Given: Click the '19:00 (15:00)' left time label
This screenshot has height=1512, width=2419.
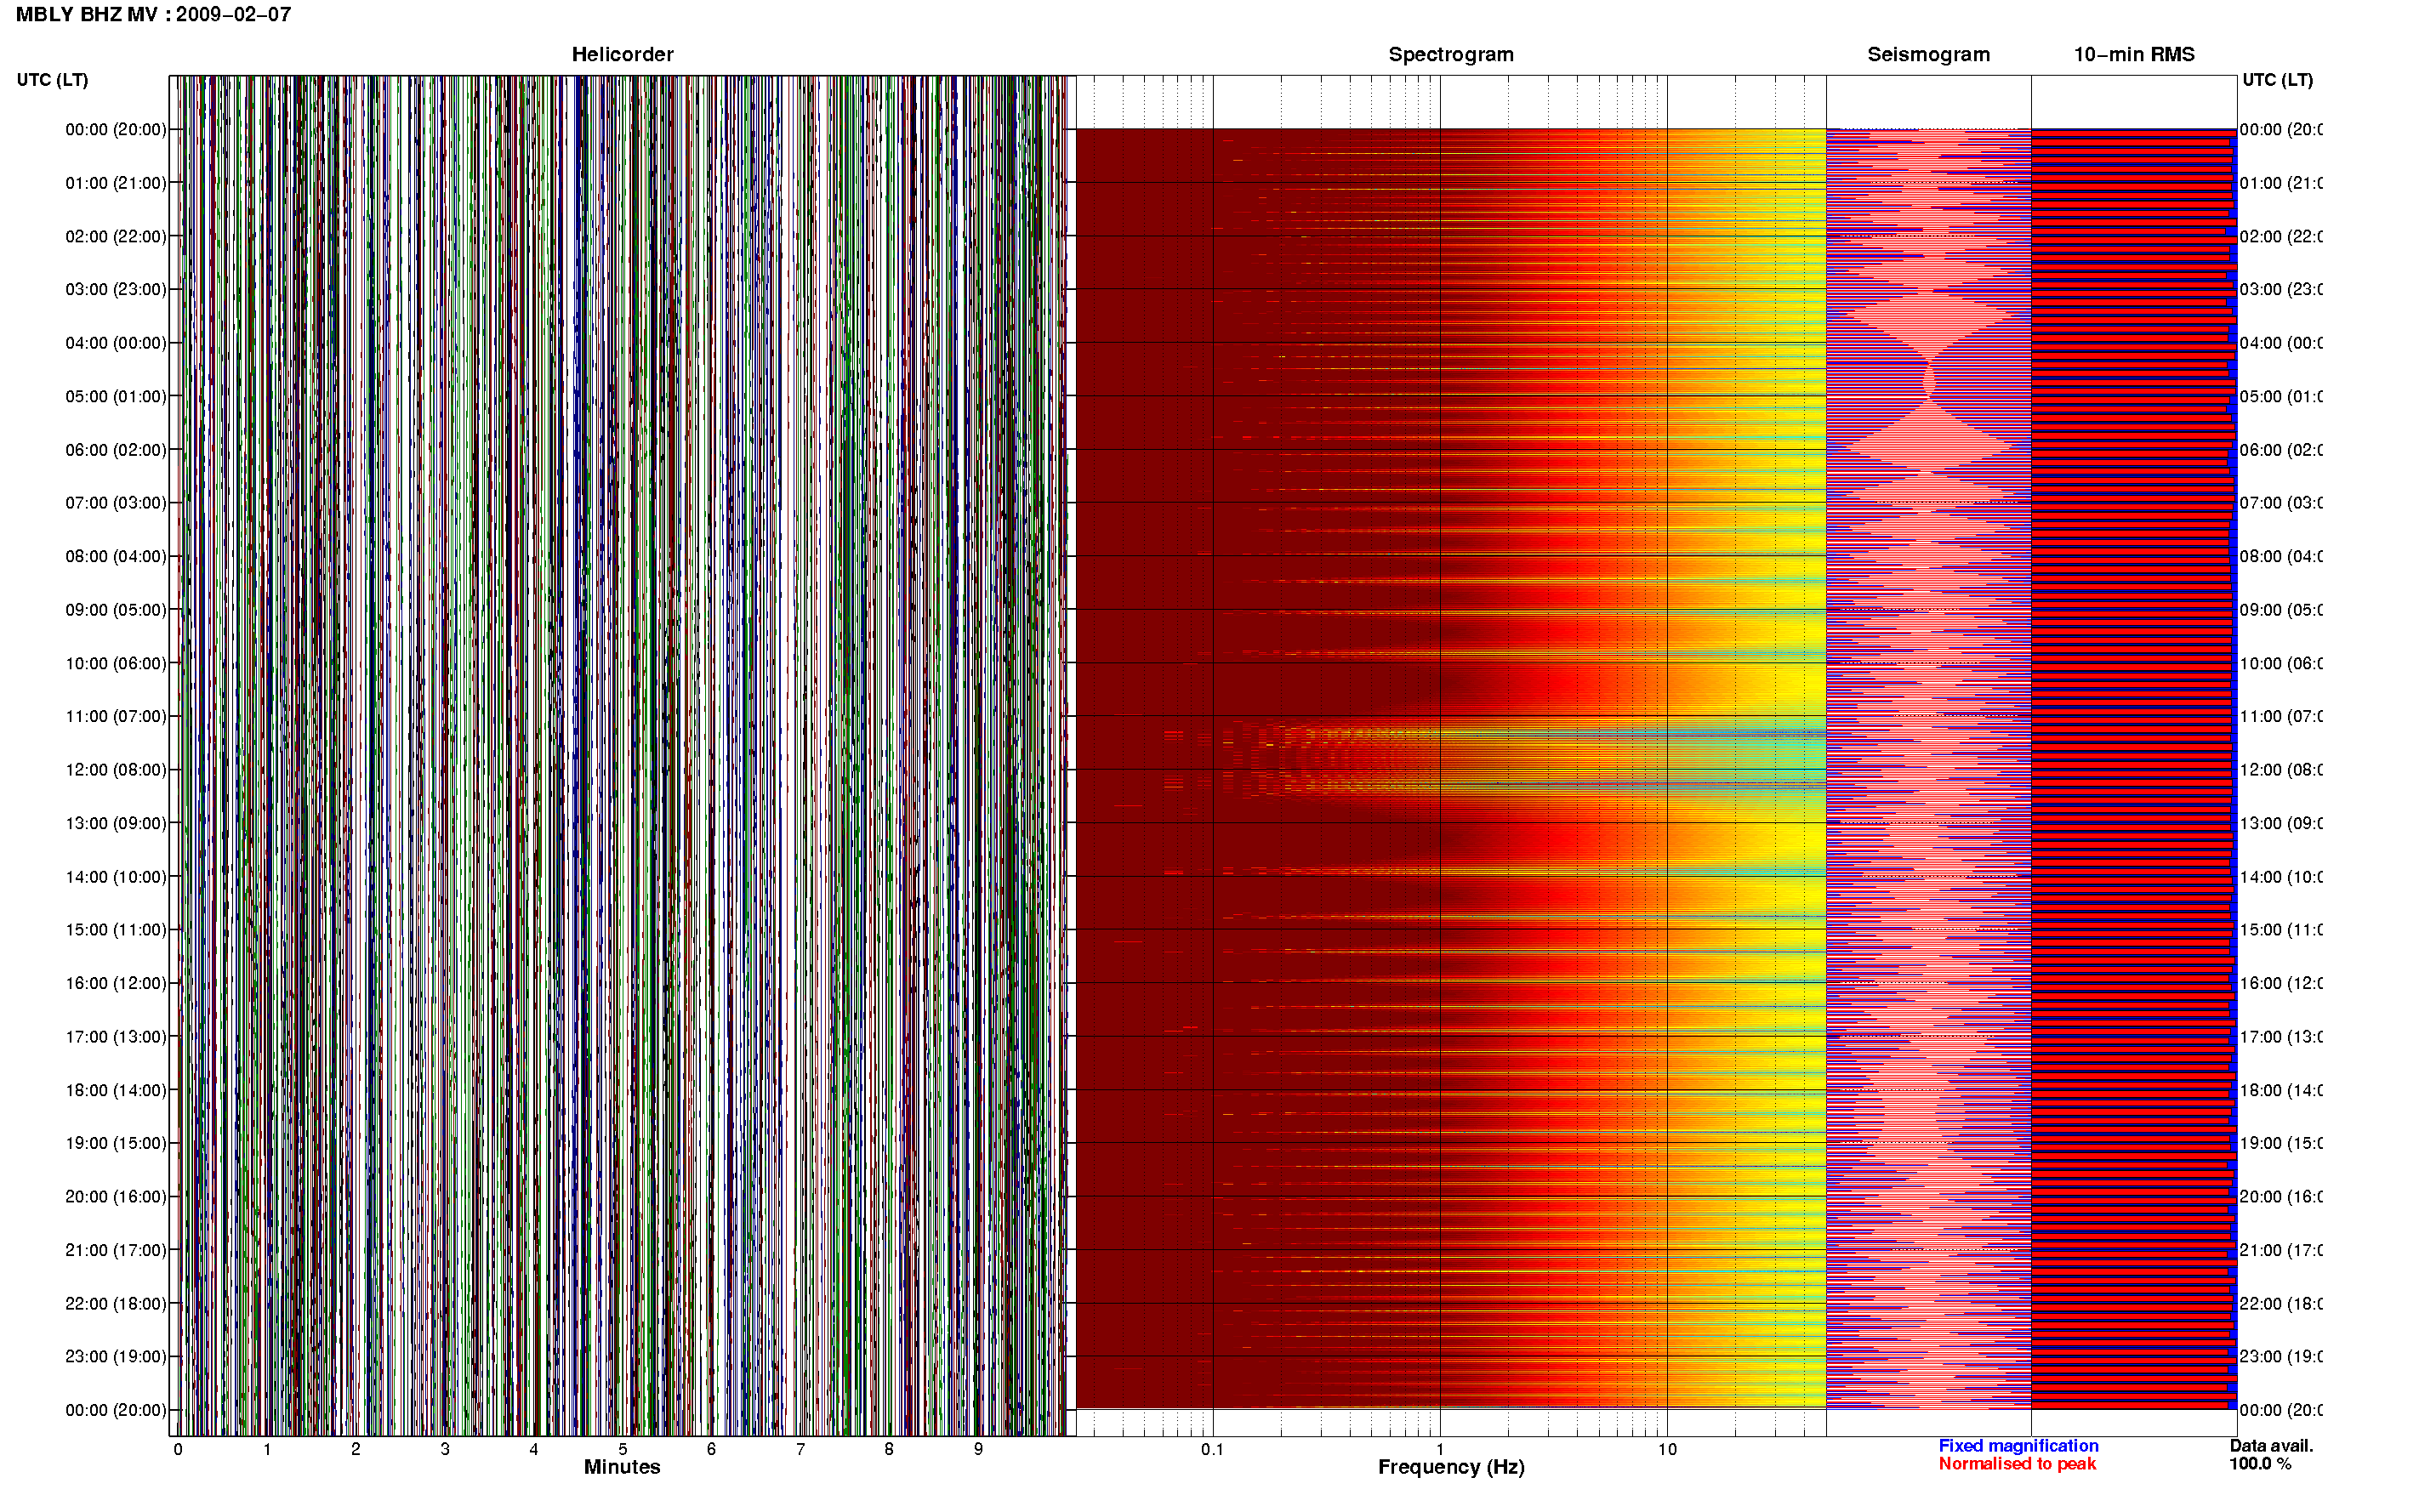Looking at the screenshot, I should 116,1143.
